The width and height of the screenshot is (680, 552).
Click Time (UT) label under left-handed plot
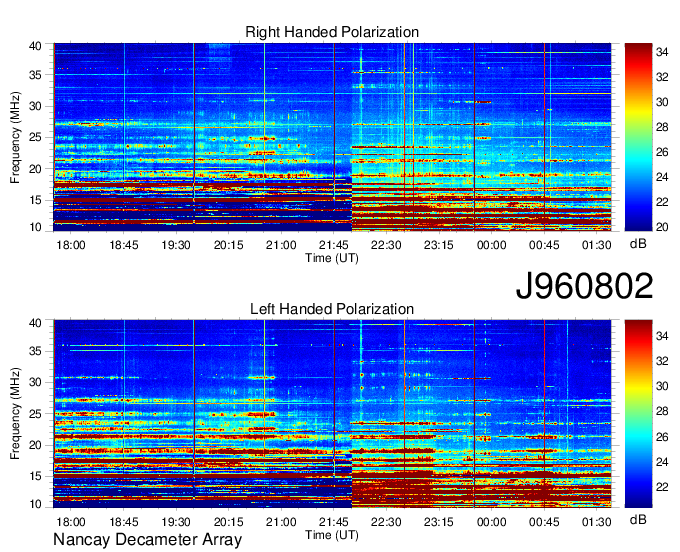click(332, 535)
